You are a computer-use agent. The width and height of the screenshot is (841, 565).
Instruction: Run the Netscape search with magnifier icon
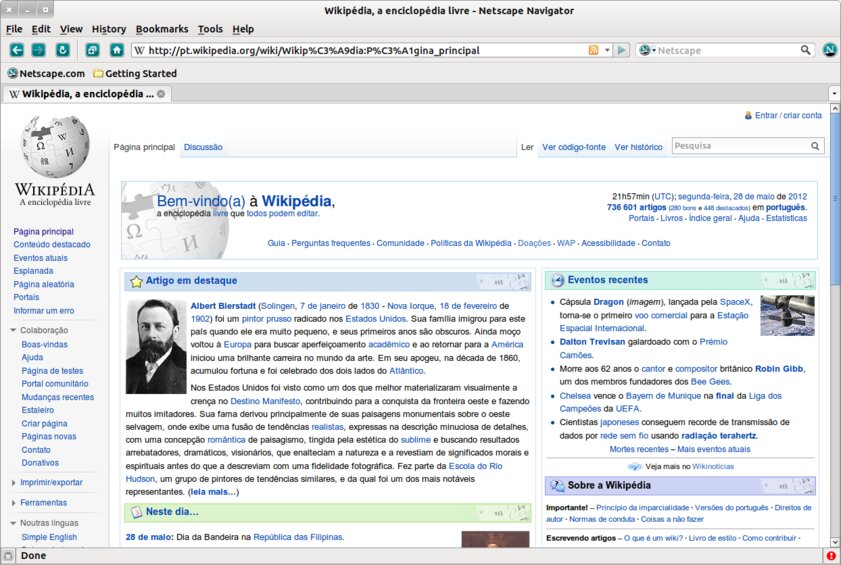805,50
